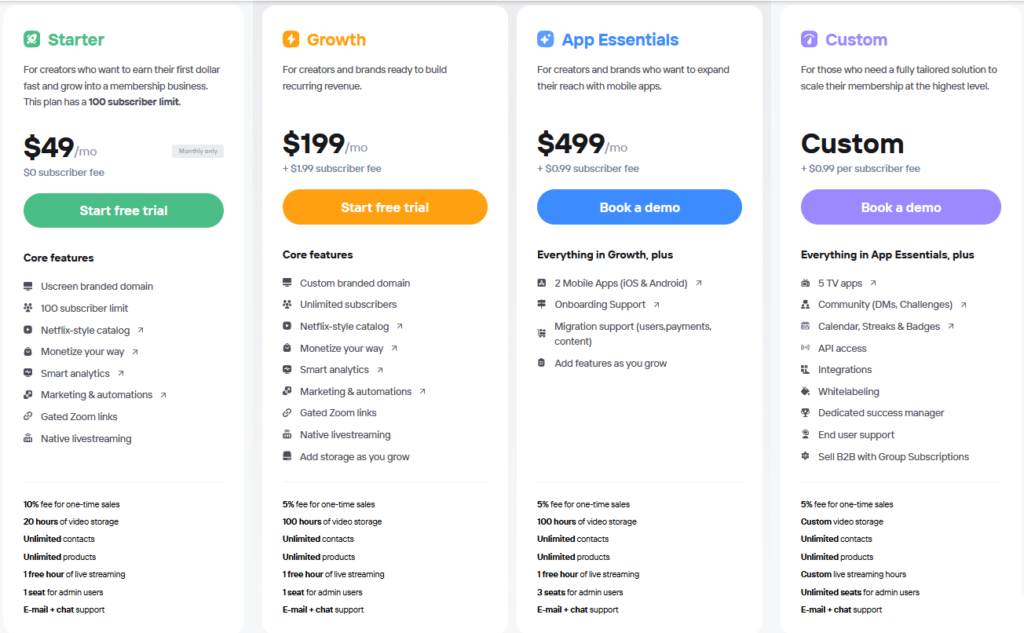Image resolution: width=1024 pixels, height=633 pixels.
Task: Book a demo for App Essentials
Action: [639, 206]
